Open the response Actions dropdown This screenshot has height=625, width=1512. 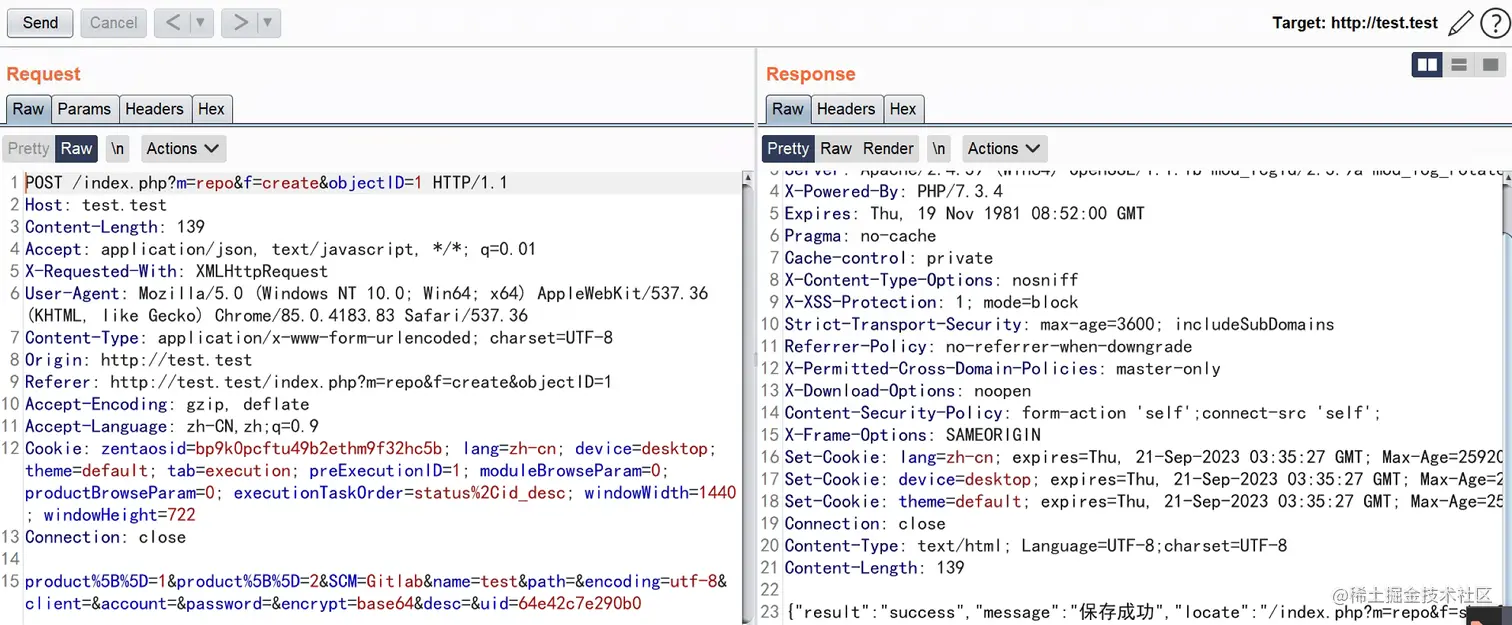[1004, 149]
